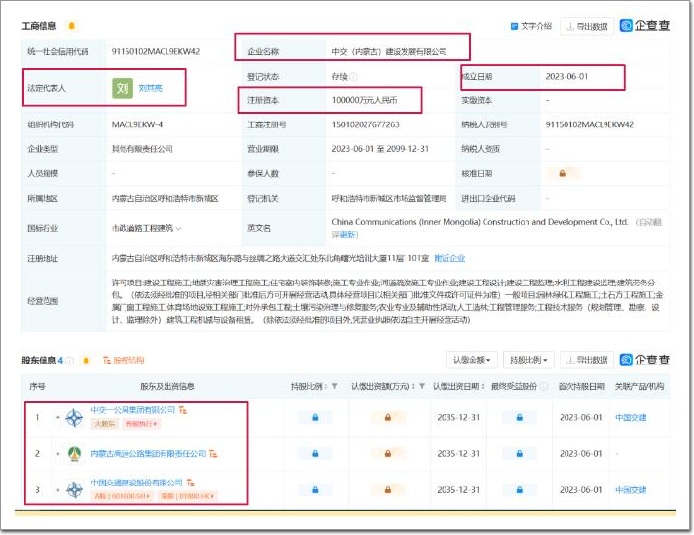
Task: Click 内蒙古高速公路集团 shareholder logo in row 2
Action: (74, 454)
